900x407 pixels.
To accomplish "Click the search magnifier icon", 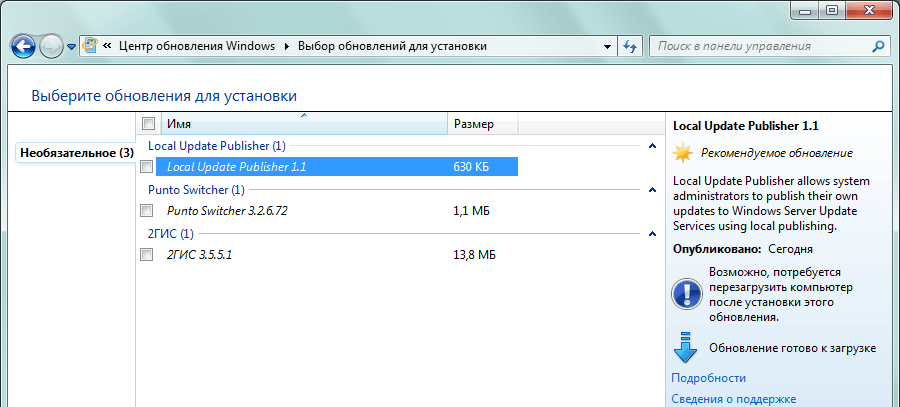I will (x=878, y=46).
